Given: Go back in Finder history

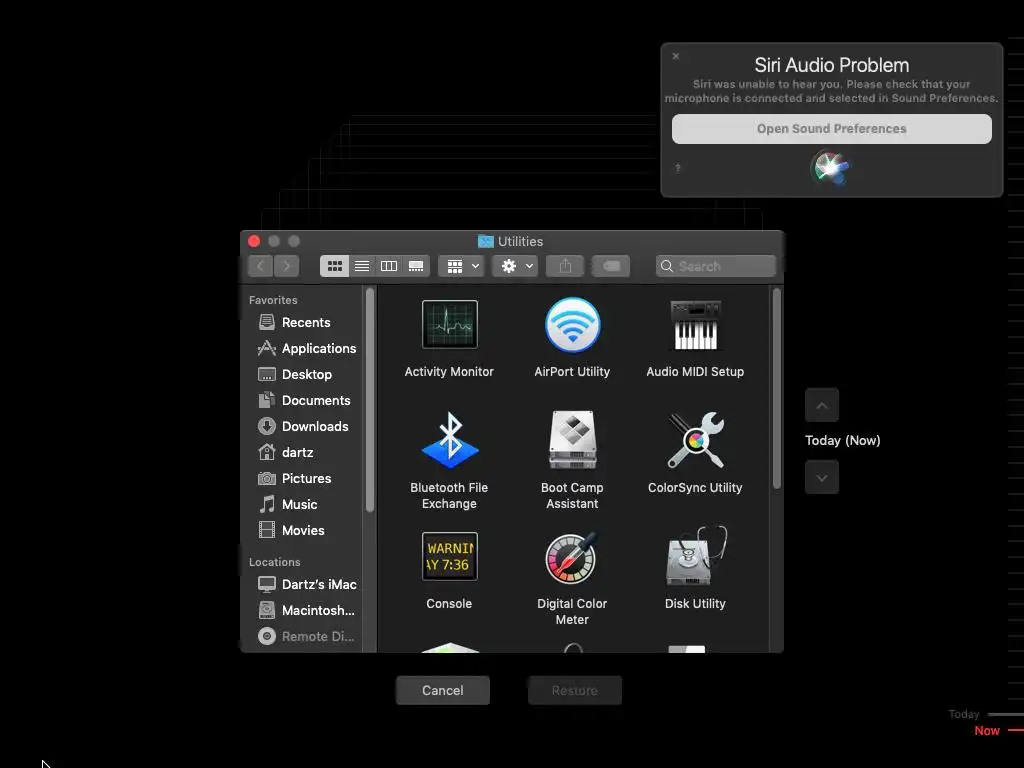Looking at the screenshot, I should 261,266.
